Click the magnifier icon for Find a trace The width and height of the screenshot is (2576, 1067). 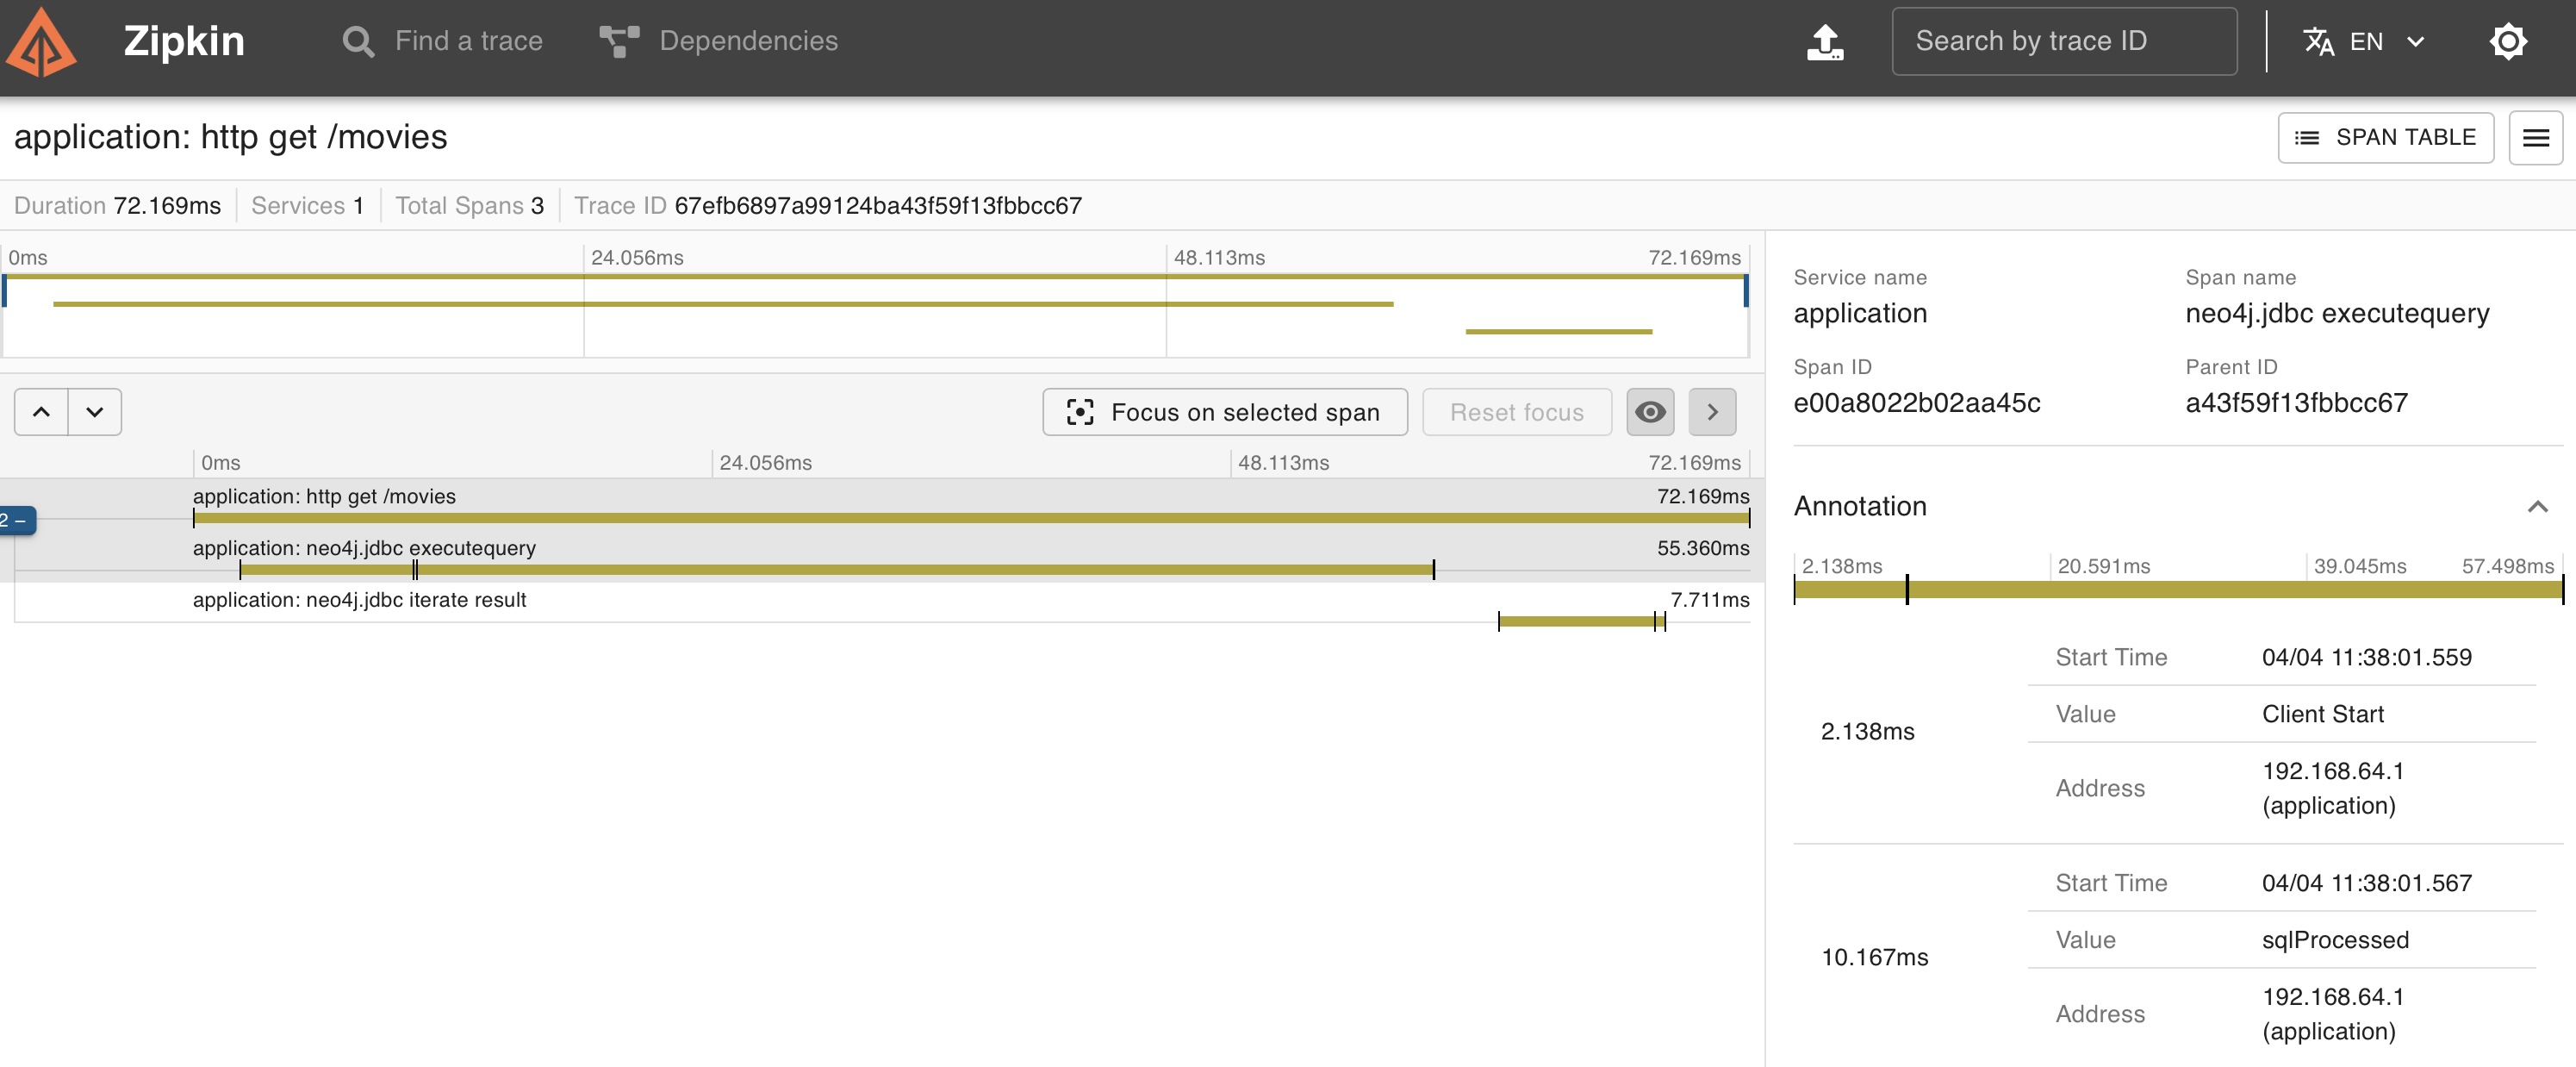point(358,42)
